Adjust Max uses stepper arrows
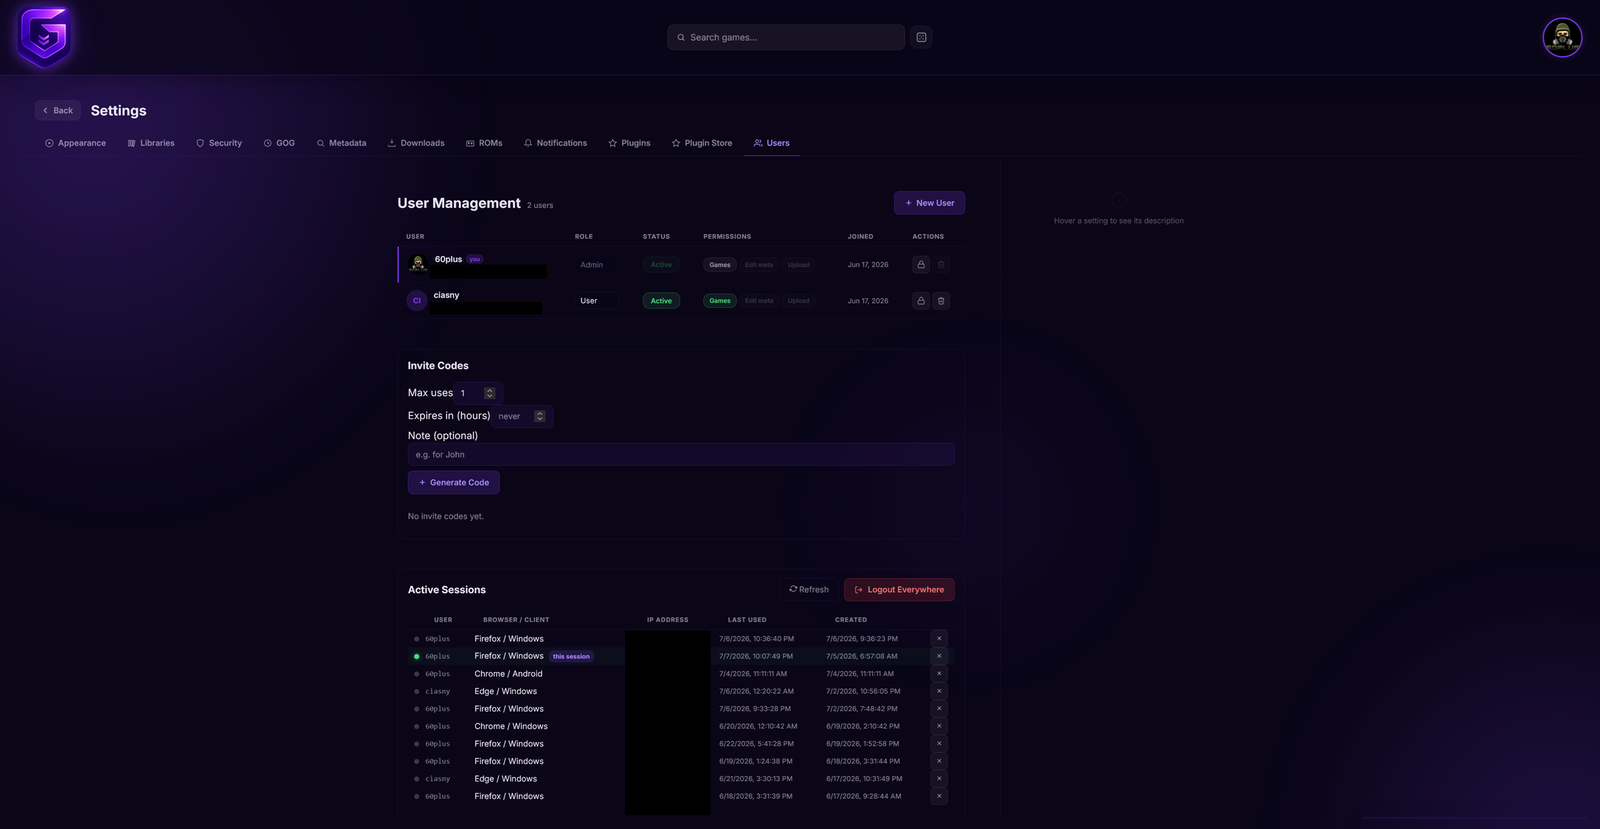Image resolution: width=1600 pixels, height=829 pixels. (x=489, y=393)
